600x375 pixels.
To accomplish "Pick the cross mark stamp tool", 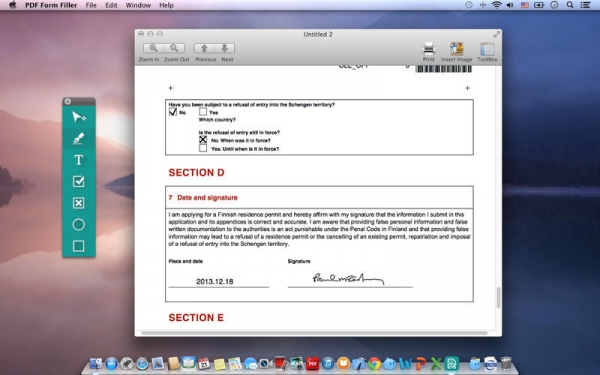I will 79,203.
